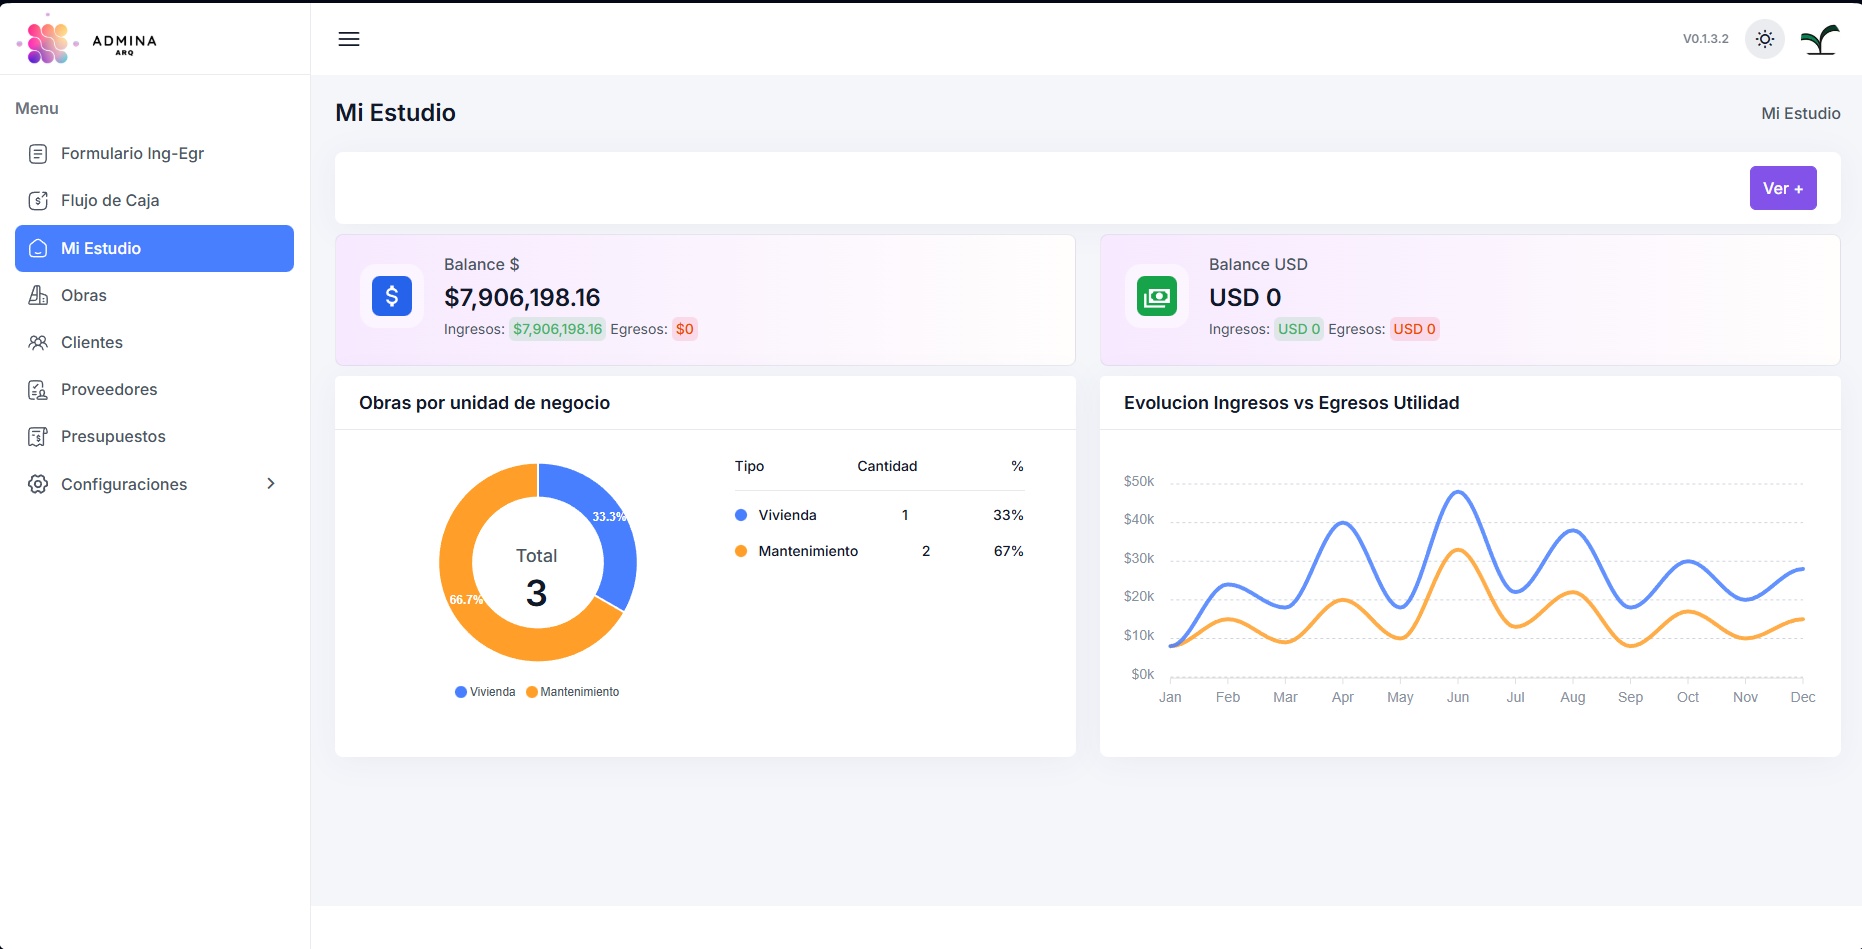Click the Configuraciones gear icon
1862x949 pixels.
tap(38, 484)
